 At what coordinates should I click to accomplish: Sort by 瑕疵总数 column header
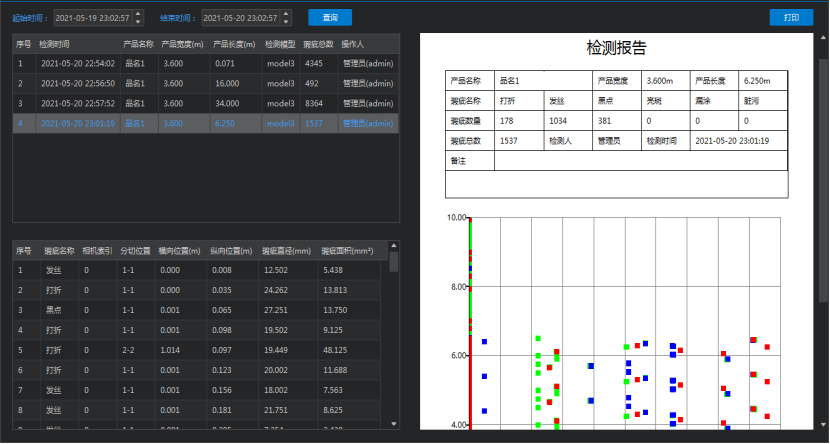[x=318, y=44]
